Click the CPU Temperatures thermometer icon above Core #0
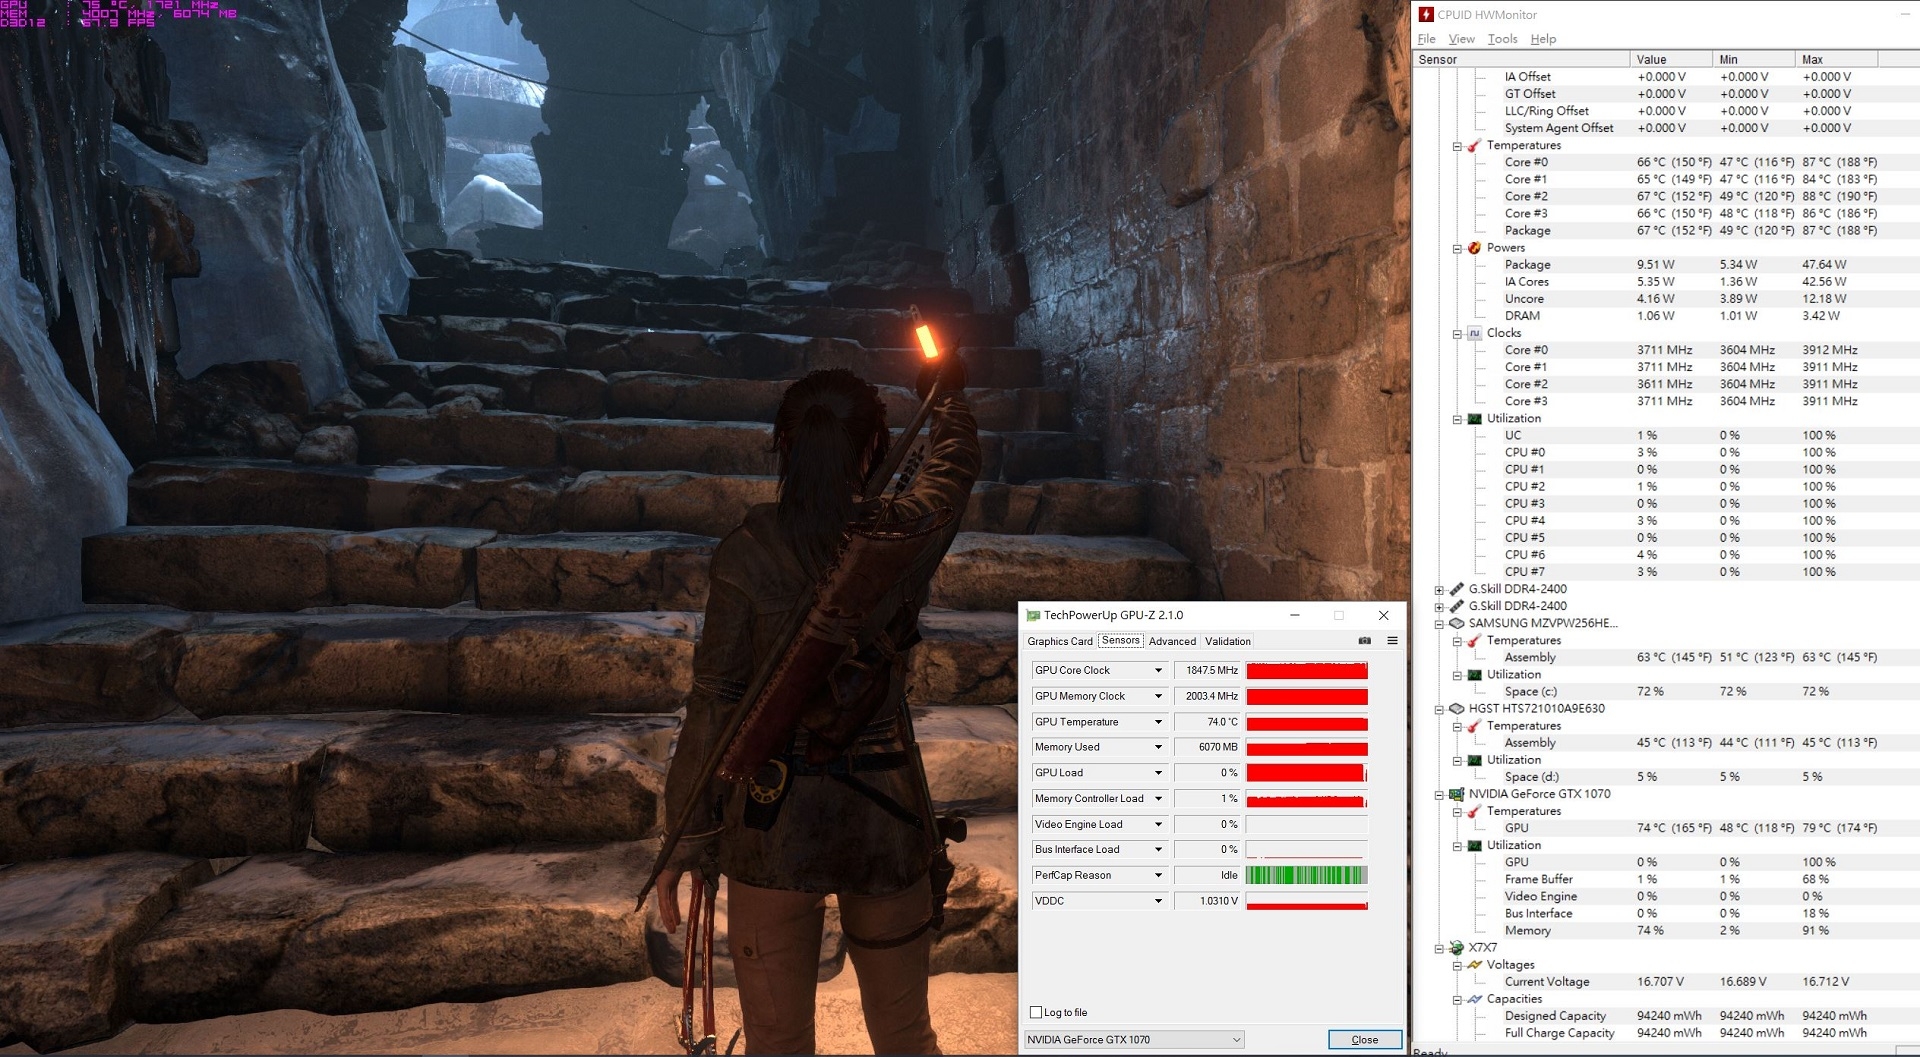Viewport: 1920px width, 1057px height. pos(1473,146)
